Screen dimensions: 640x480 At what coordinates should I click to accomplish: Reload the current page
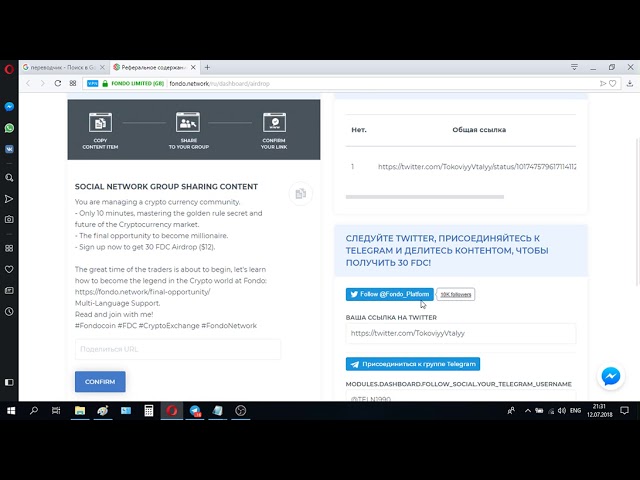pos(58,83)
